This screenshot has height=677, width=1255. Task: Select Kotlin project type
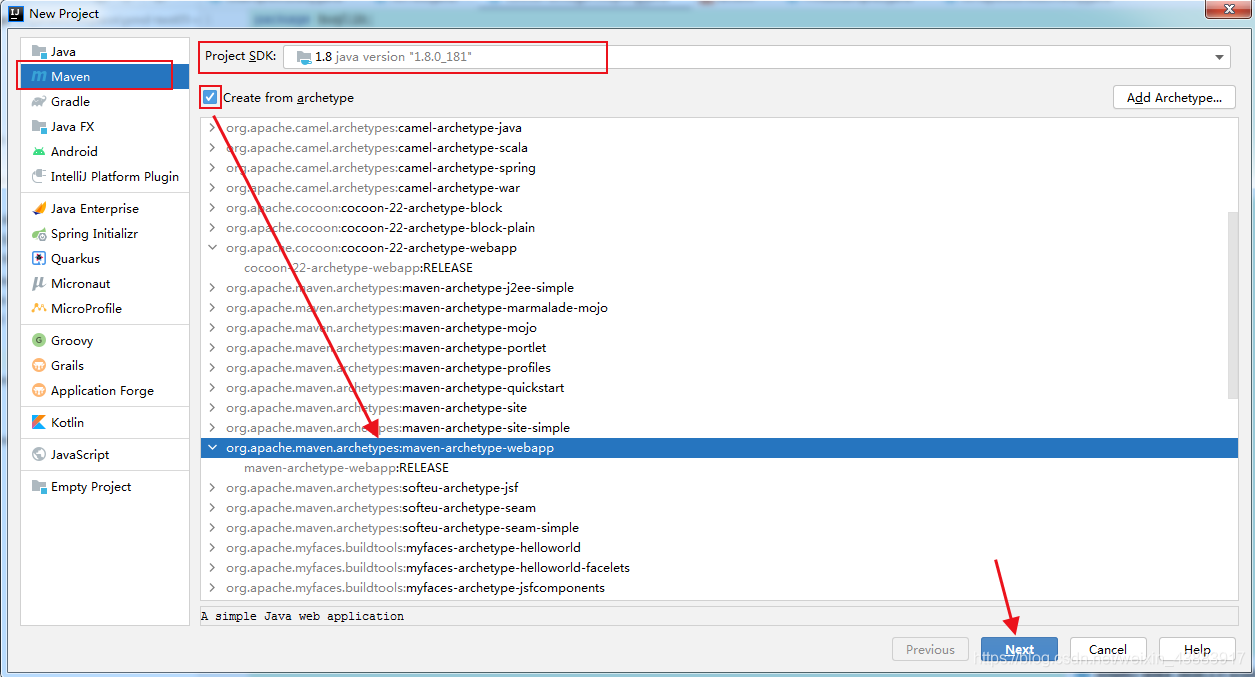[x=105, y=422]
